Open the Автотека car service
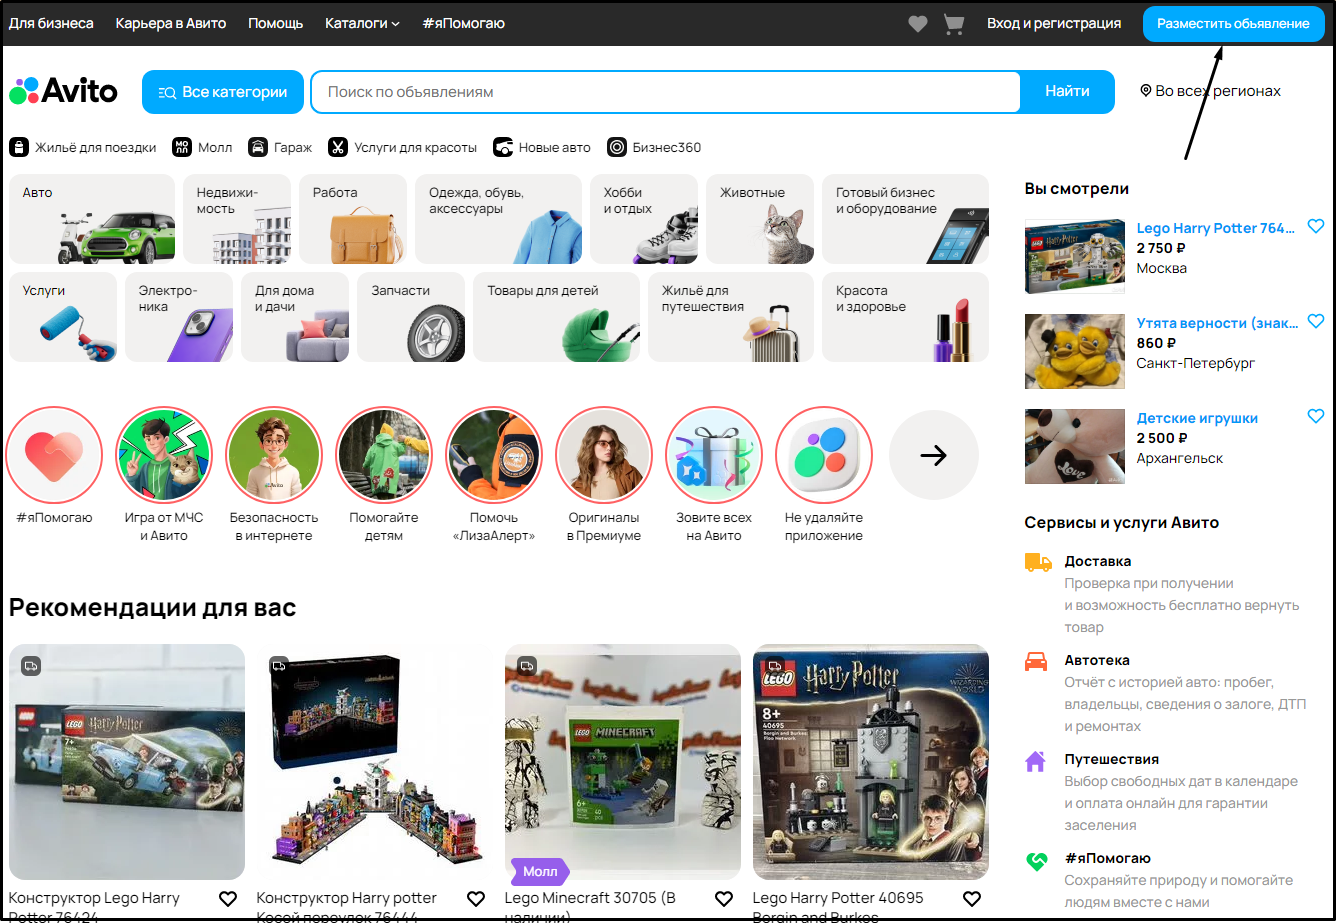Image resolution: width=1336 pixels, height=923 pixels. point(1037,661)
